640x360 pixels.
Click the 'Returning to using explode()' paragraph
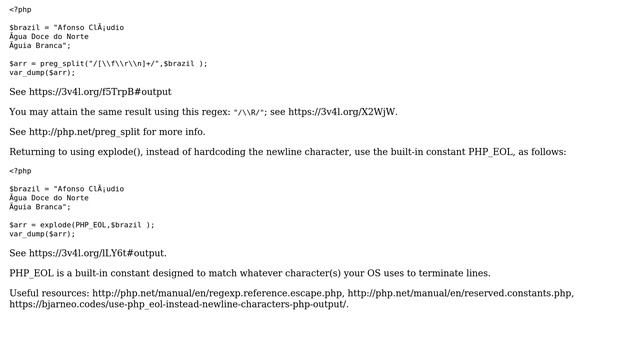point(288,152)
